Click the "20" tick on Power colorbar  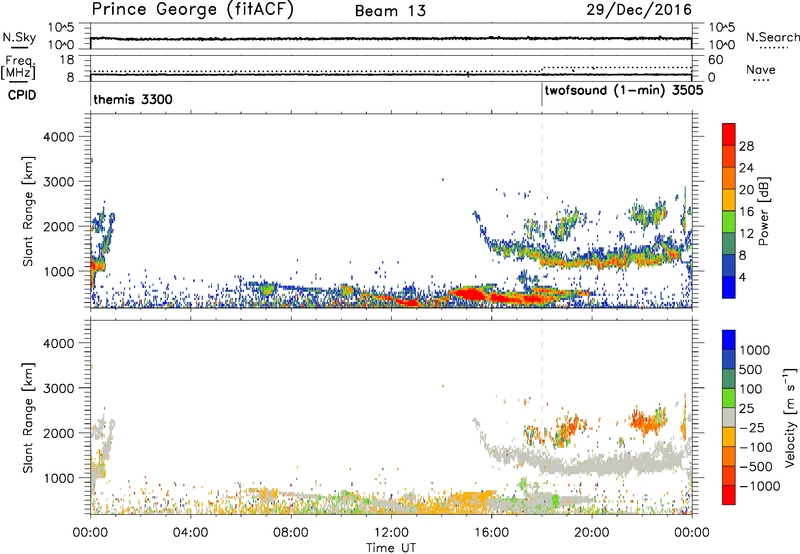(746, 190)
